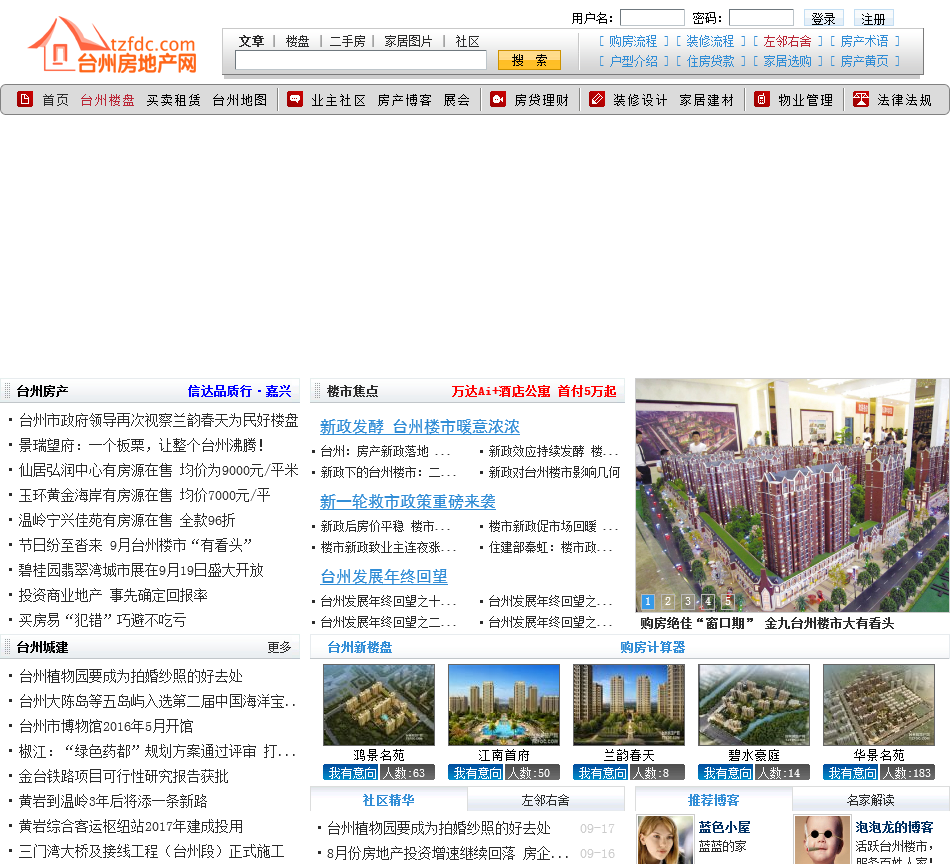Open 房产博客 in the navigation bar
Image resolution: width=950 pixels, height=864 pixels.
404,100
